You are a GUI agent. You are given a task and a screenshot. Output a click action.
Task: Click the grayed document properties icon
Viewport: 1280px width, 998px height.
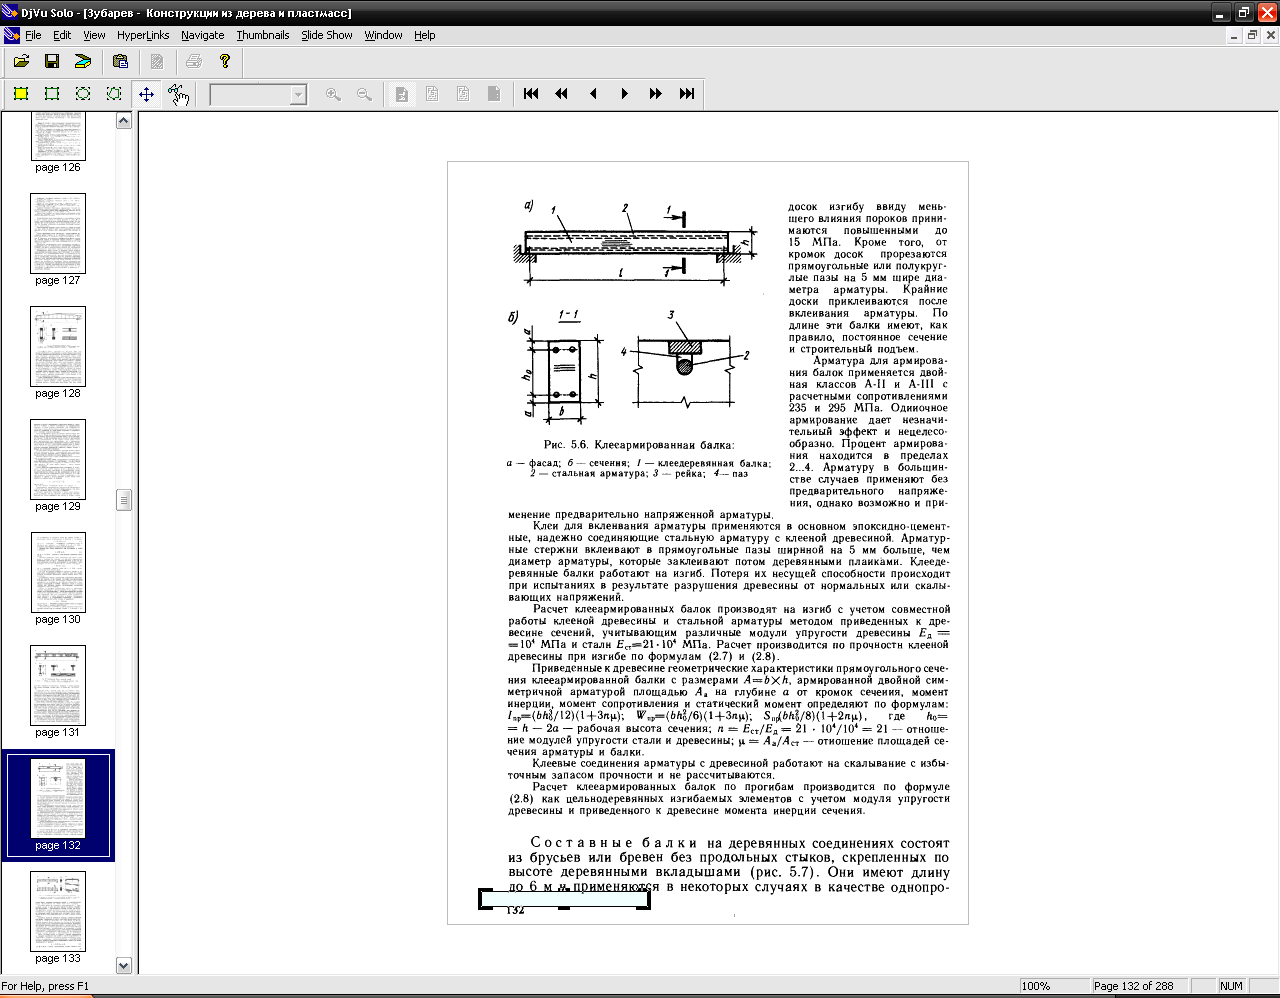pos(157,62)
